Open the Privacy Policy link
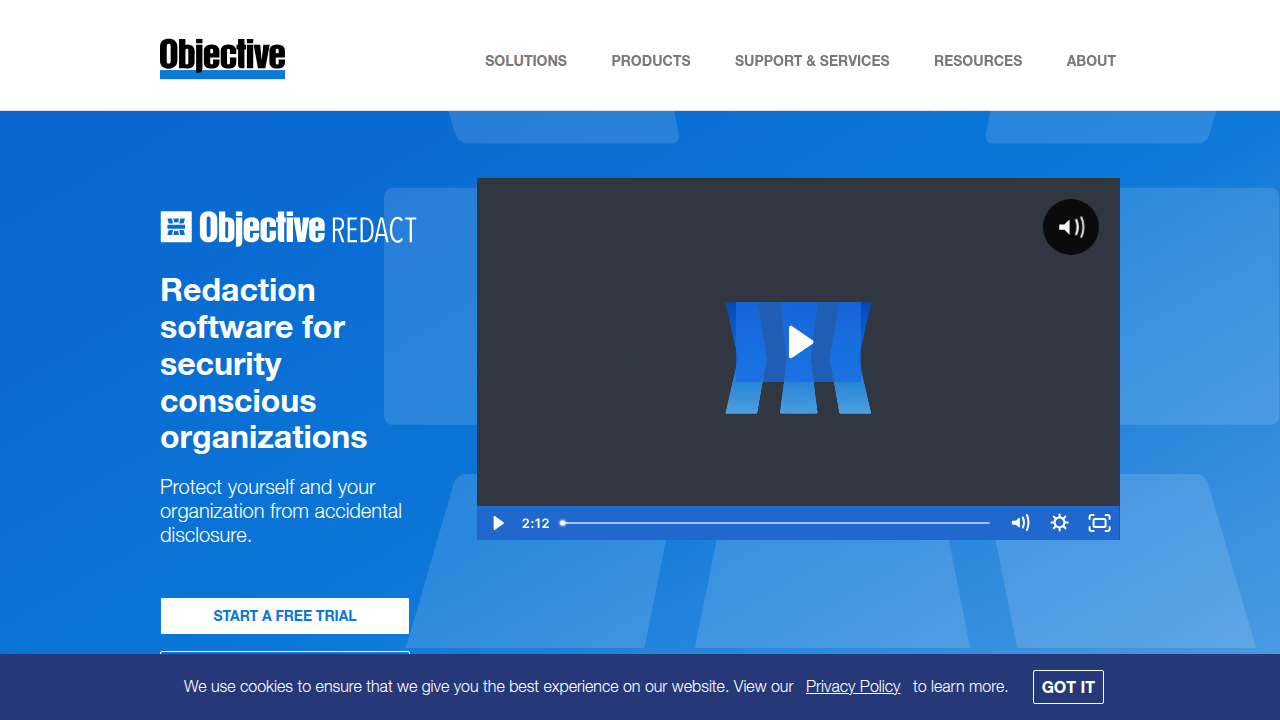Viewport: 1280px width, 720px height. point(853,687)
